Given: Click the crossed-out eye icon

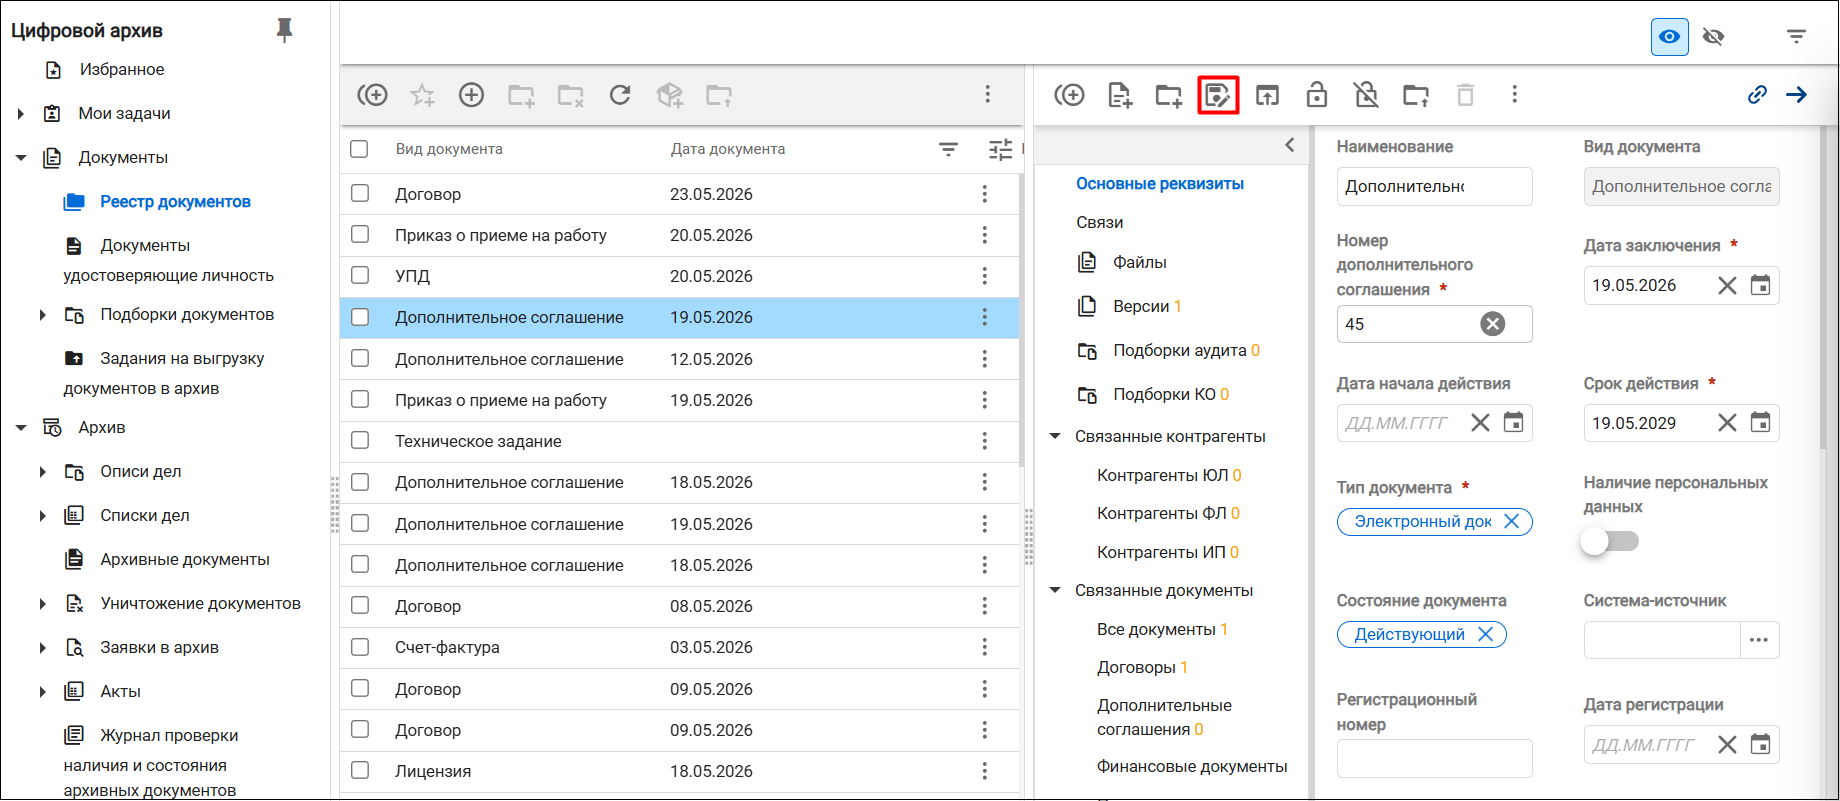Looking at the screenshot, I should 1713,37.
